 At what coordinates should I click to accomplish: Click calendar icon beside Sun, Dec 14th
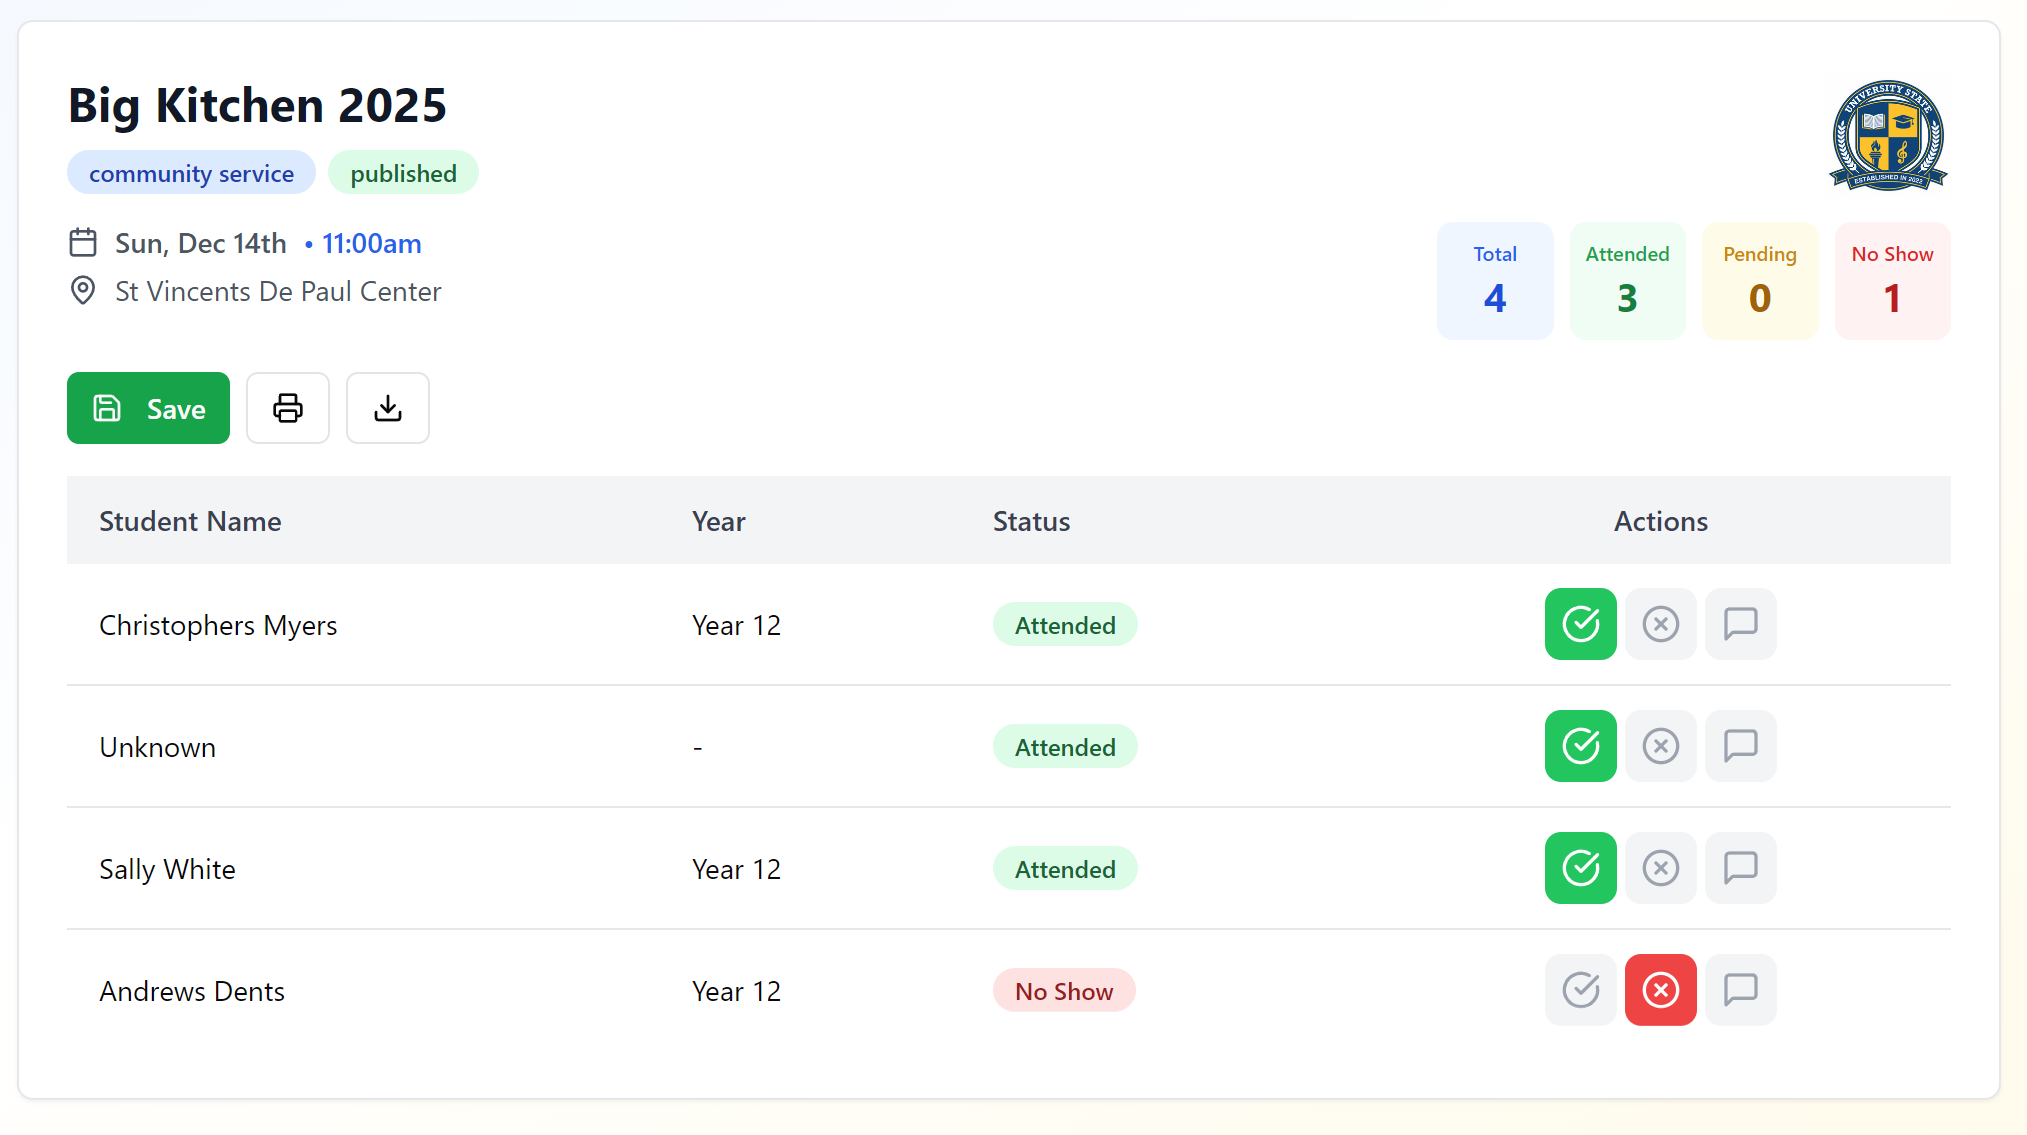pyautogui.click(x=83, y=243)
